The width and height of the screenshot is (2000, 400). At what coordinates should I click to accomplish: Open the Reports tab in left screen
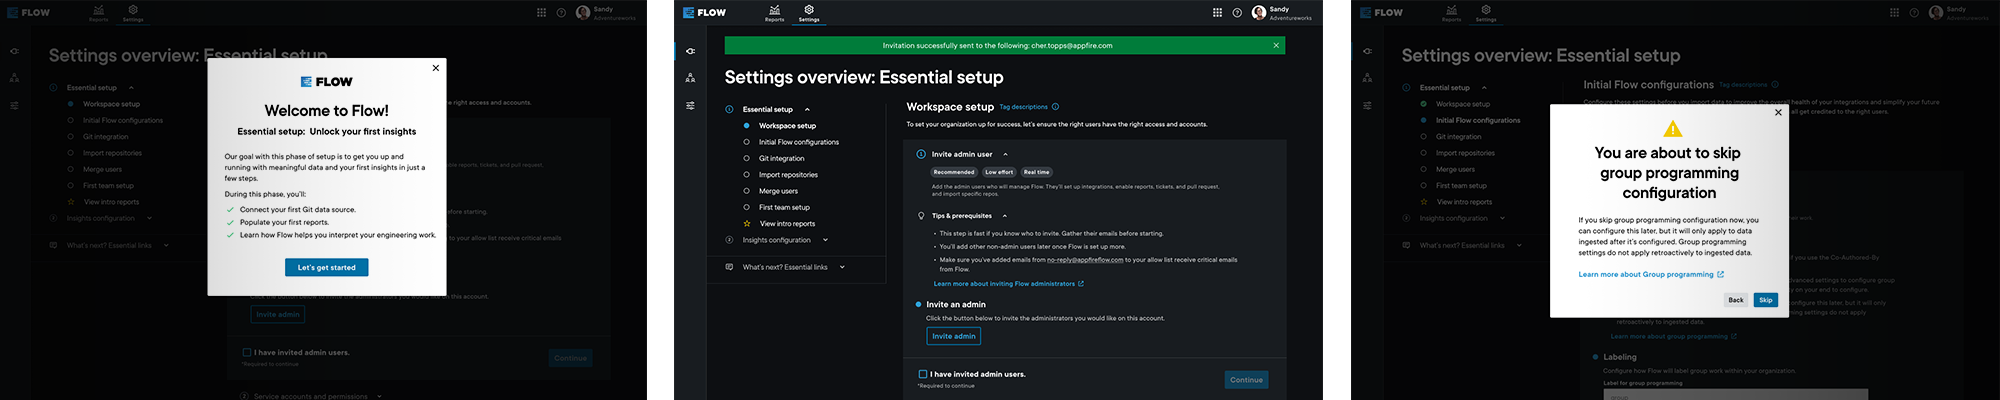pyautogui.click(x=99, y=13)
